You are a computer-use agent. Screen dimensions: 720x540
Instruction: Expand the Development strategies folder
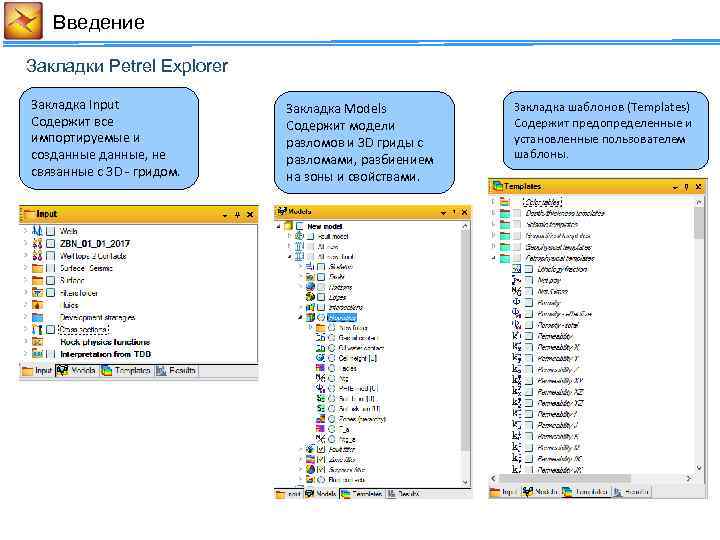26,317
